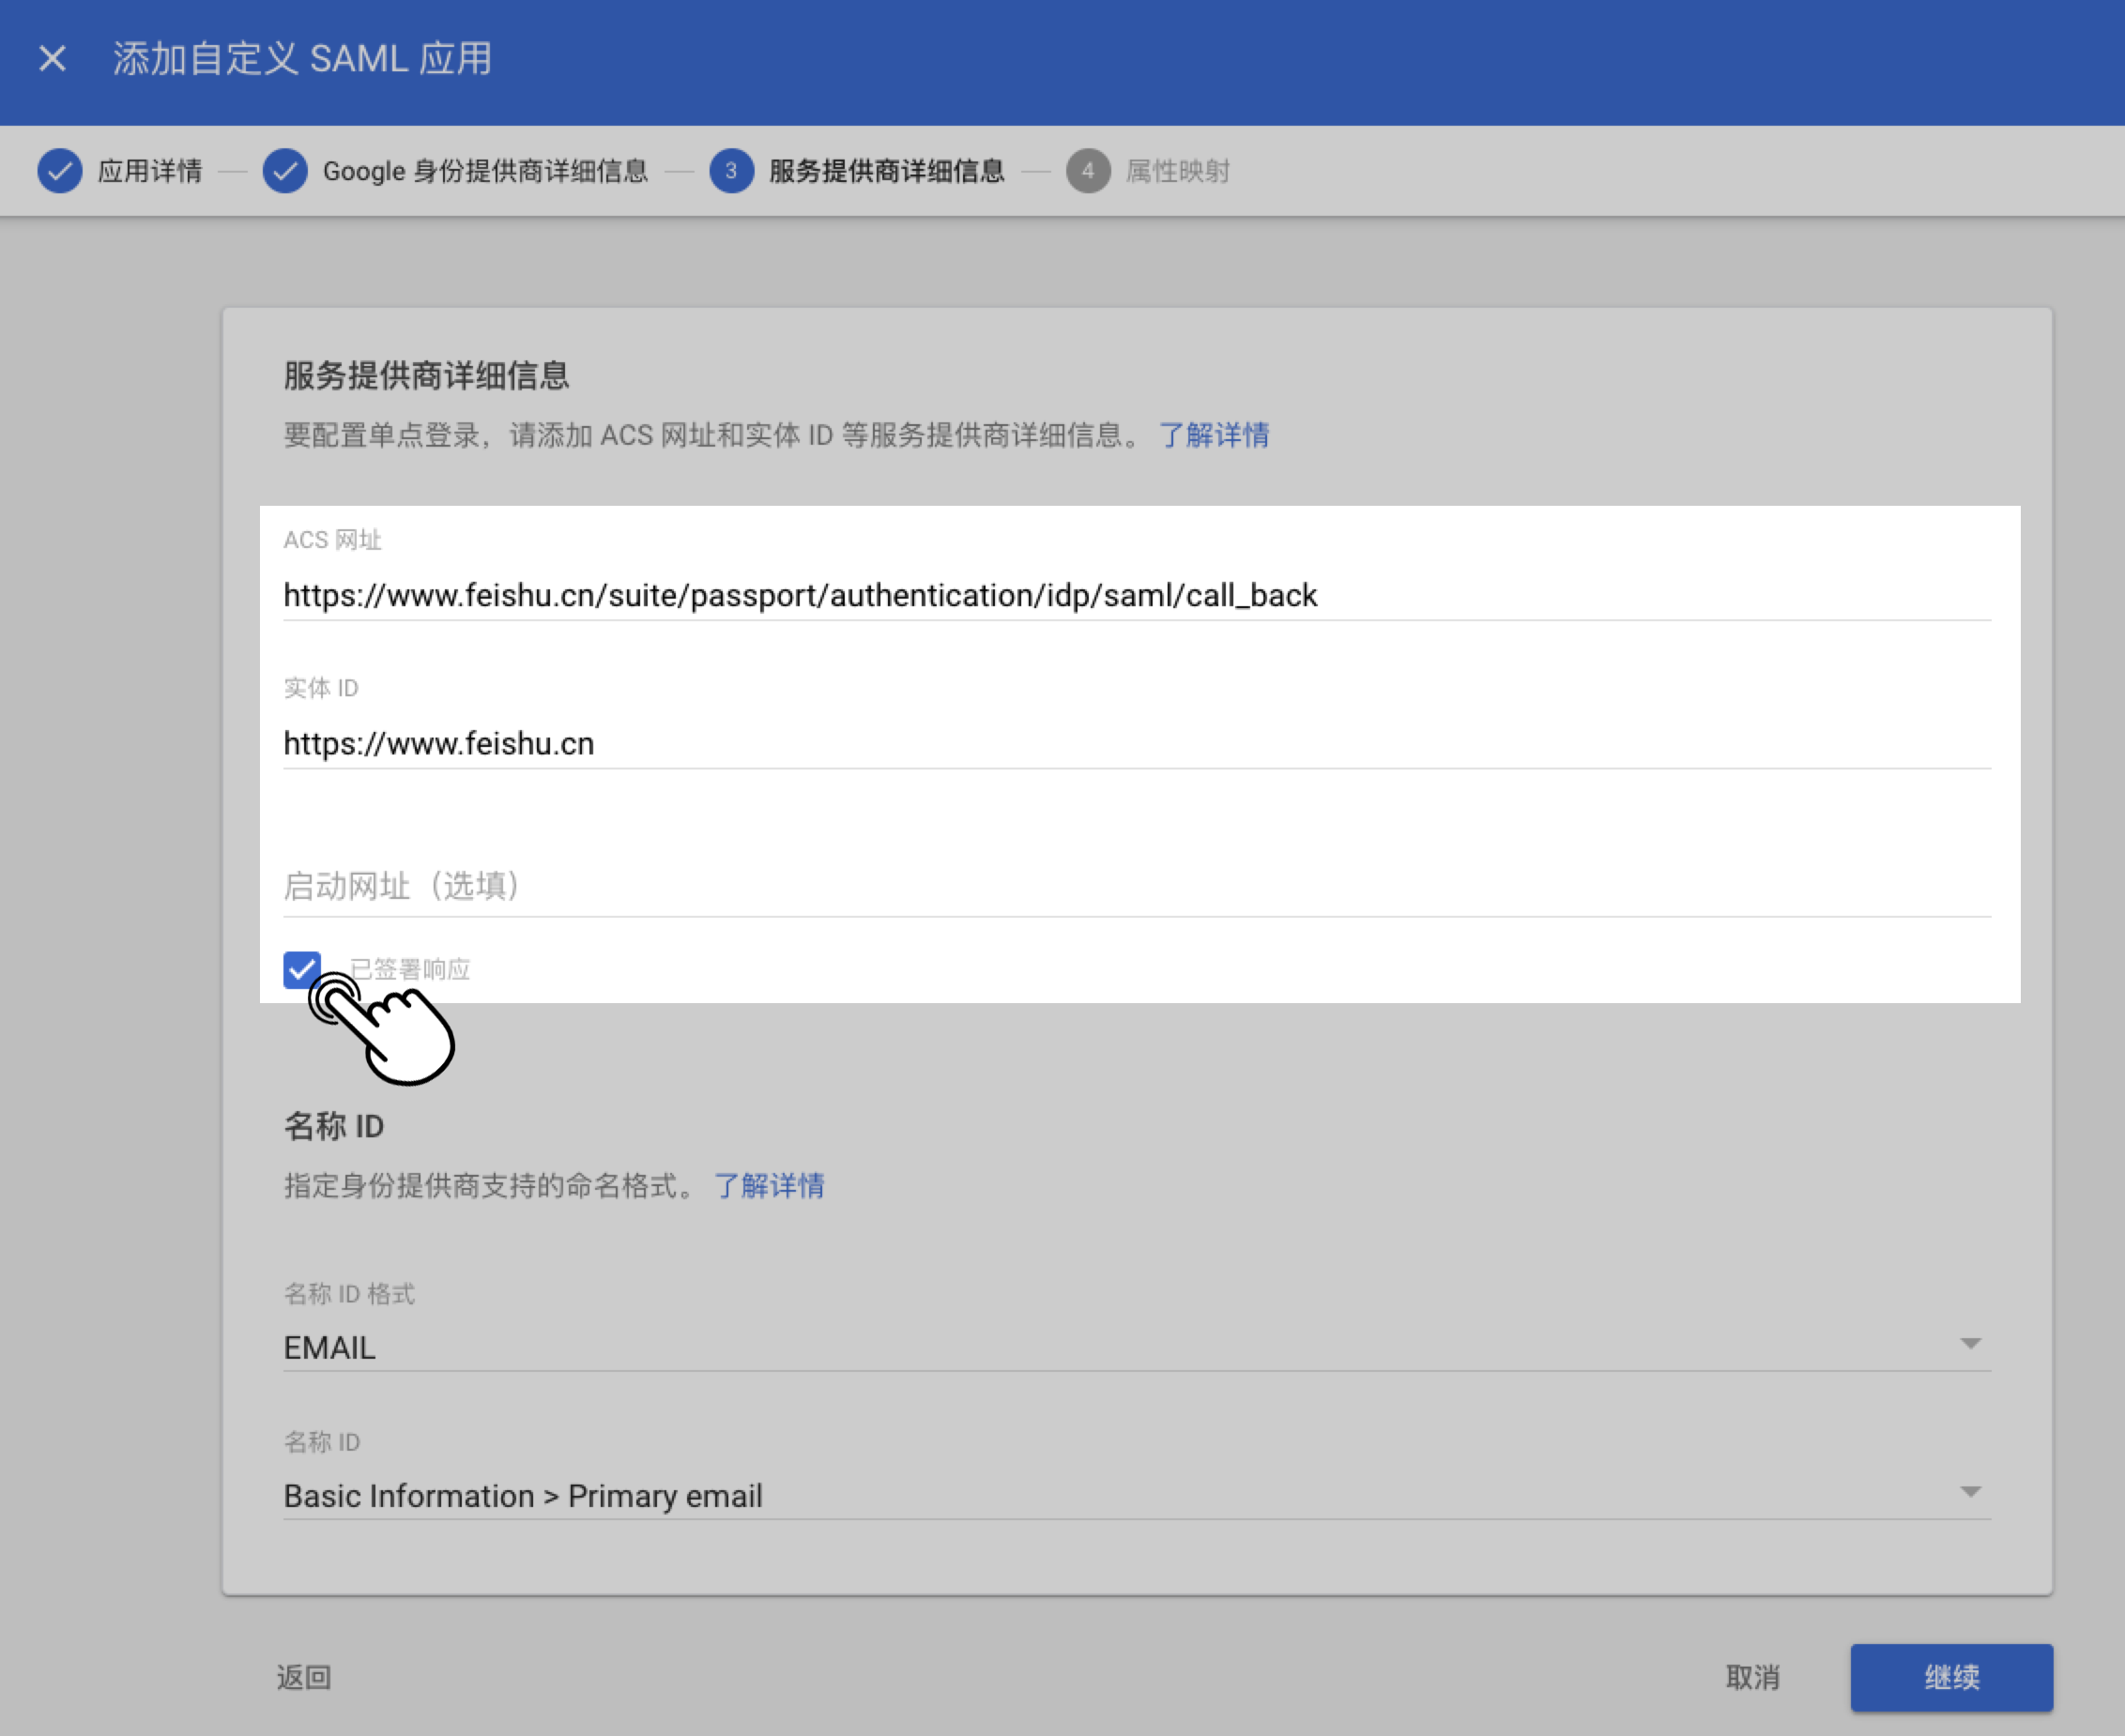The width and height of the screenshot is (2125, 1736).
Task: Click the ACS 网址 input field
Action: 1137,595
